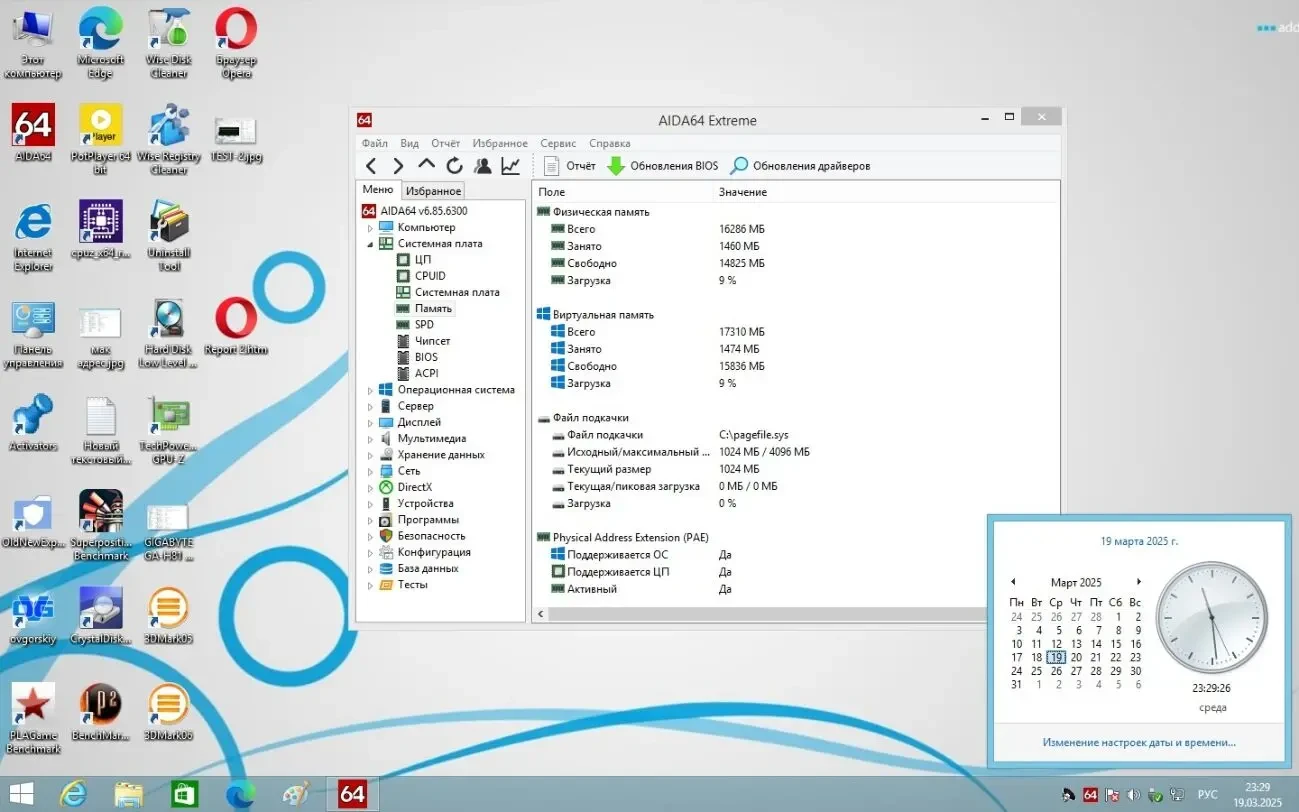This screenshot has width=1299, height=812.
Task: Click the AIDA64 taskbar button
Action: point(352,795)
